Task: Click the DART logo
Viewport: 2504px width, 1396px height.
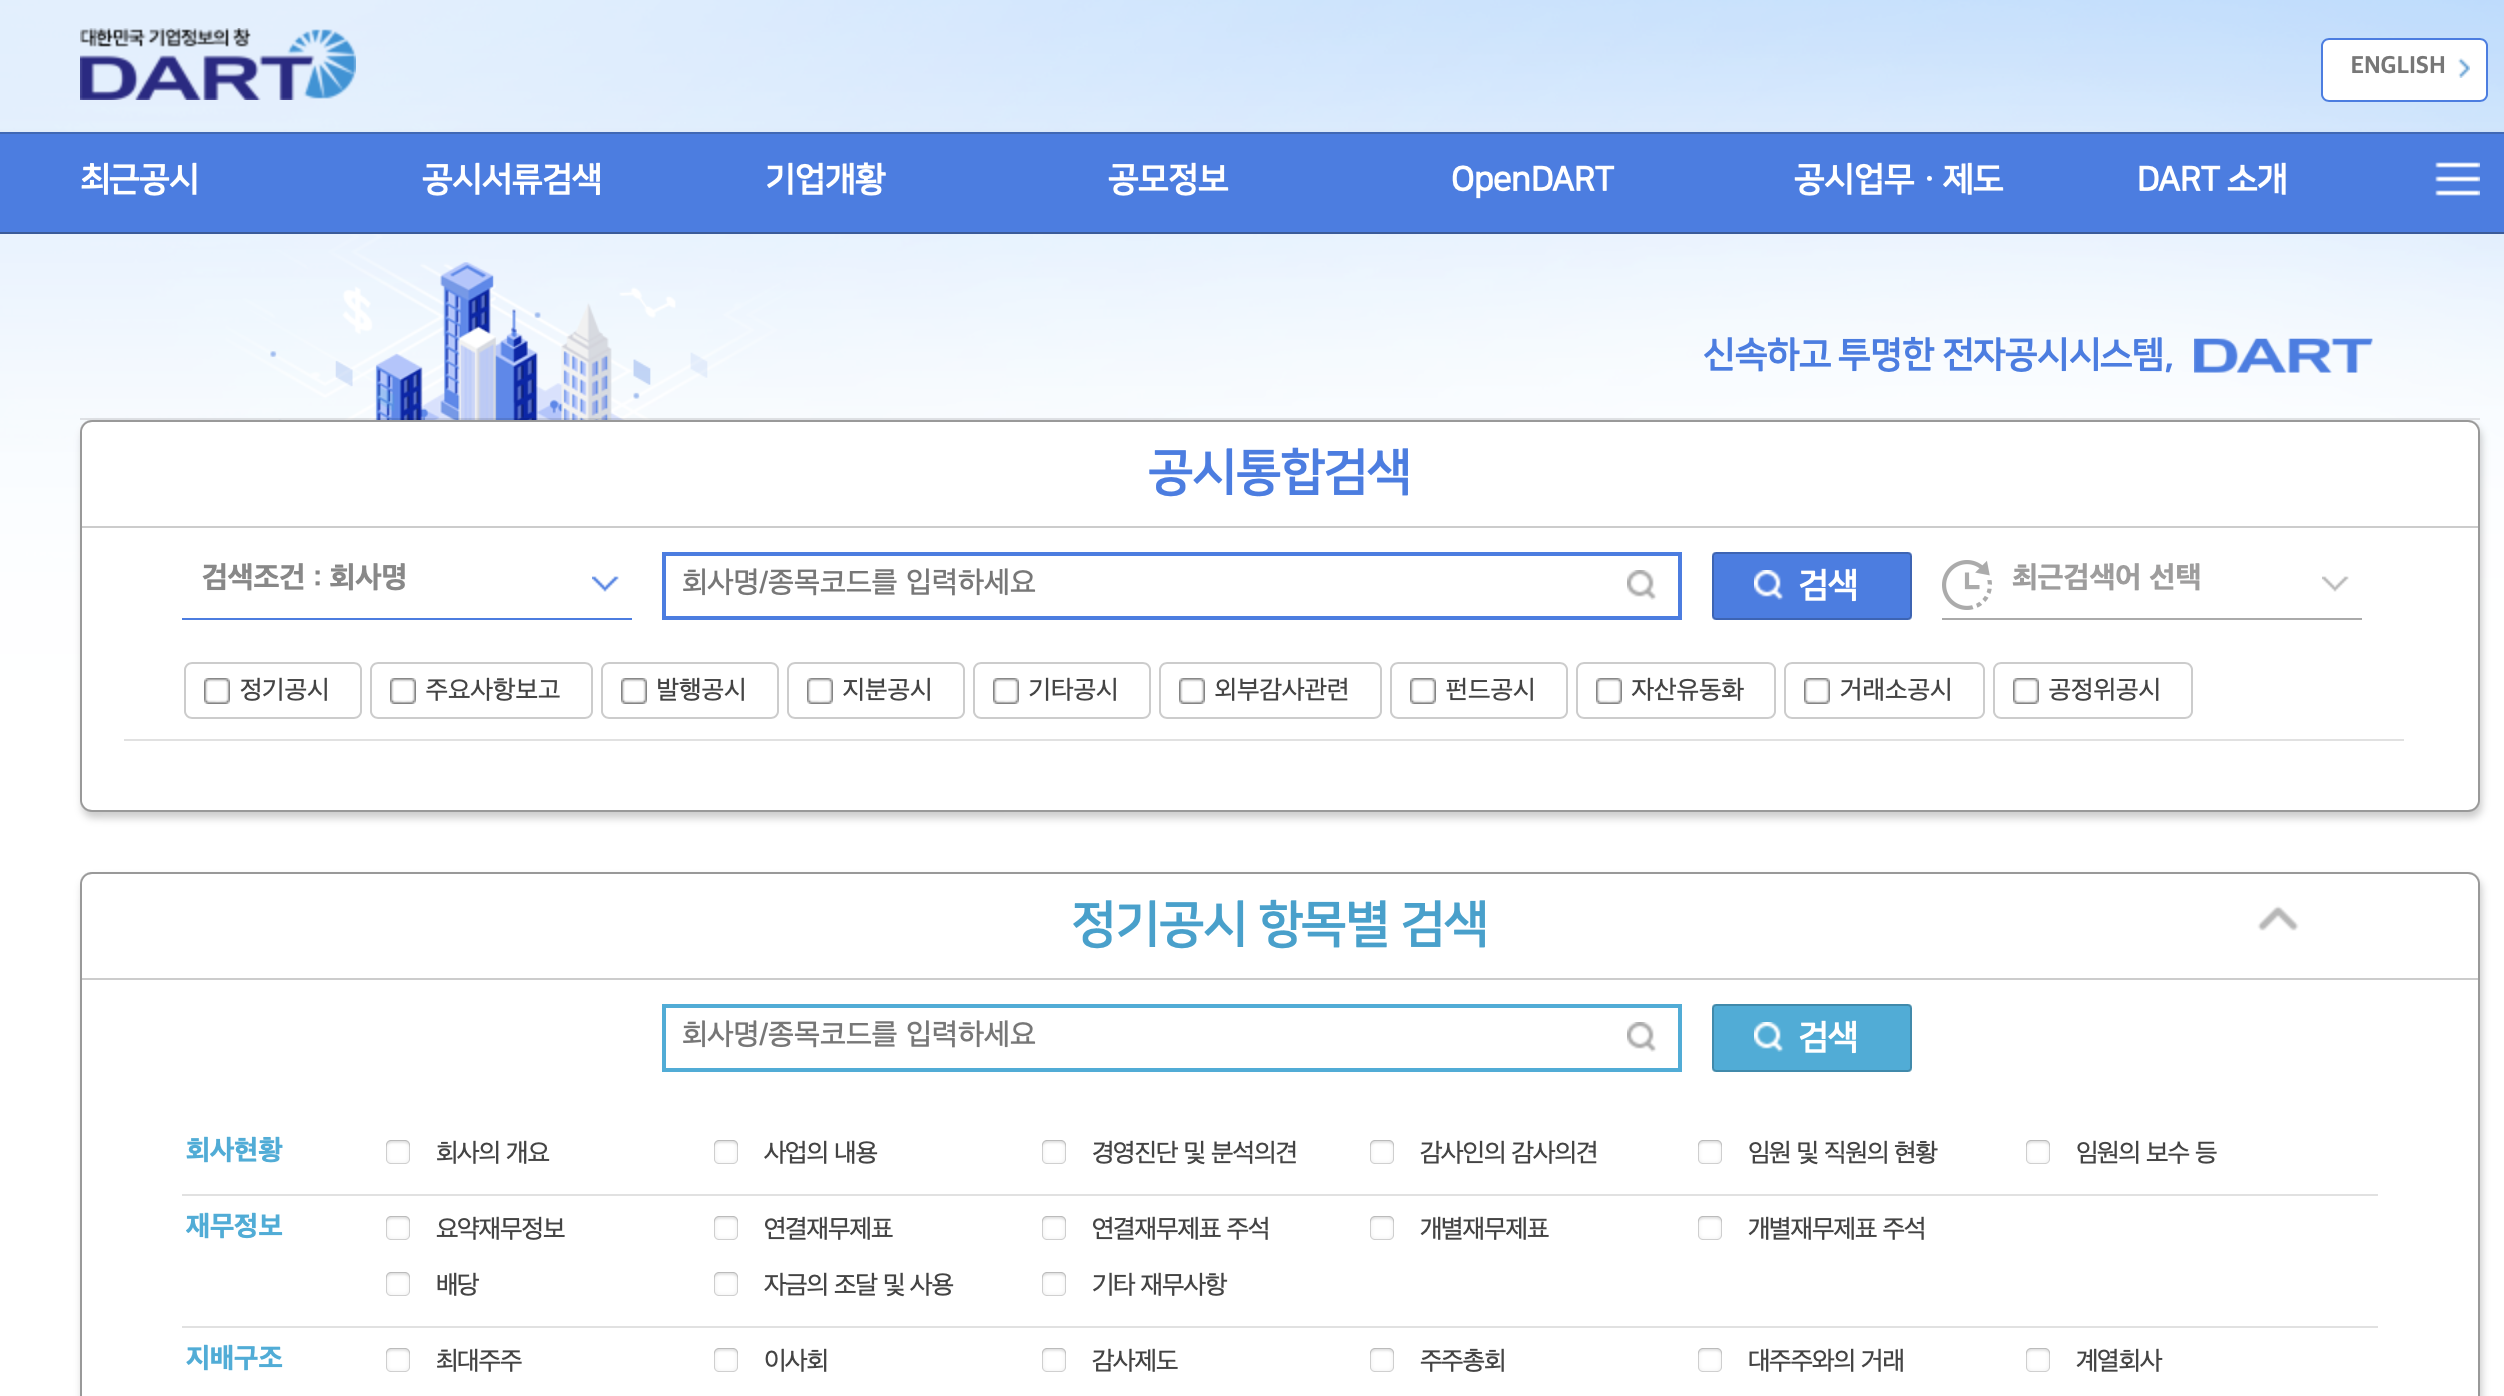Action: 217,66
